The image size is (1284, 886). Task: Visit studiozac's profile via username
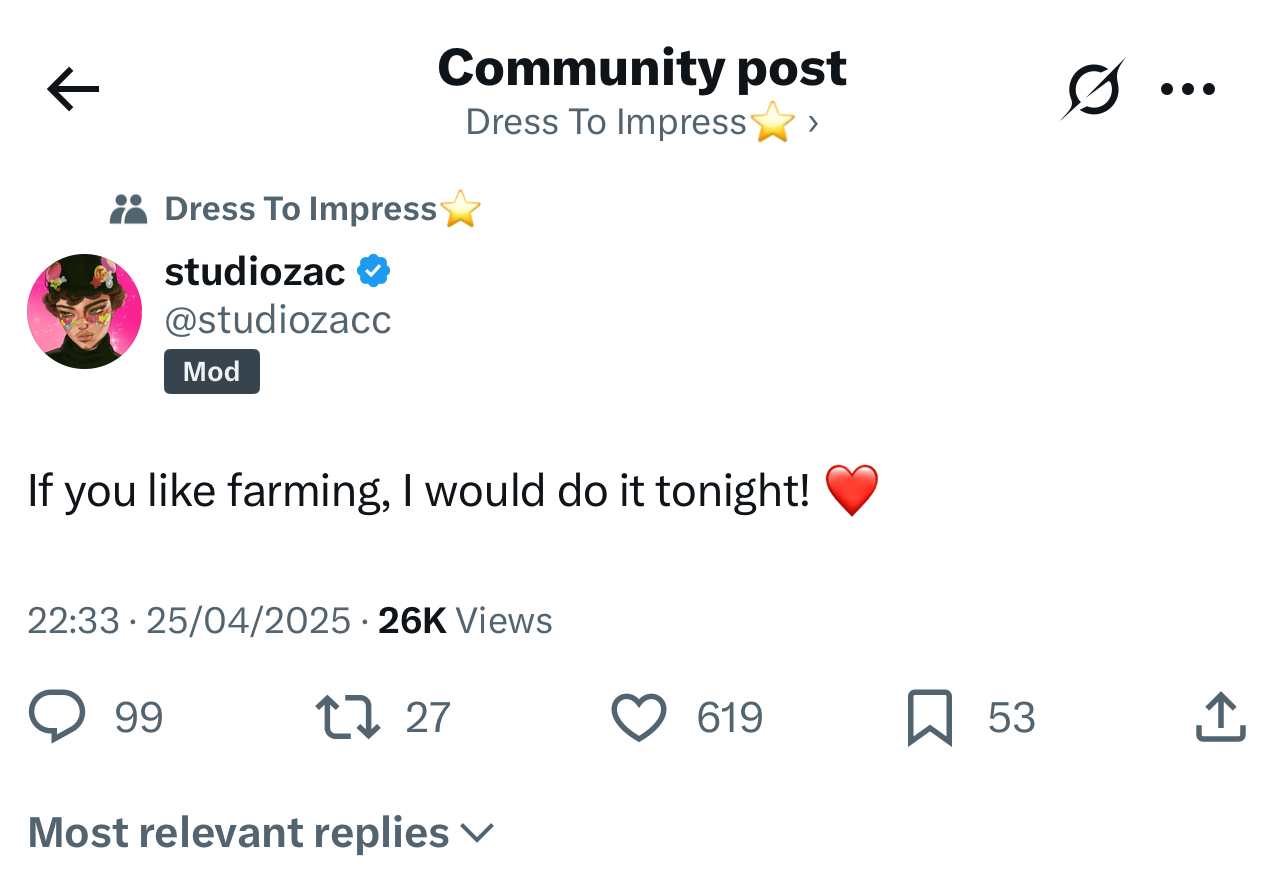(x=278, y=320)
